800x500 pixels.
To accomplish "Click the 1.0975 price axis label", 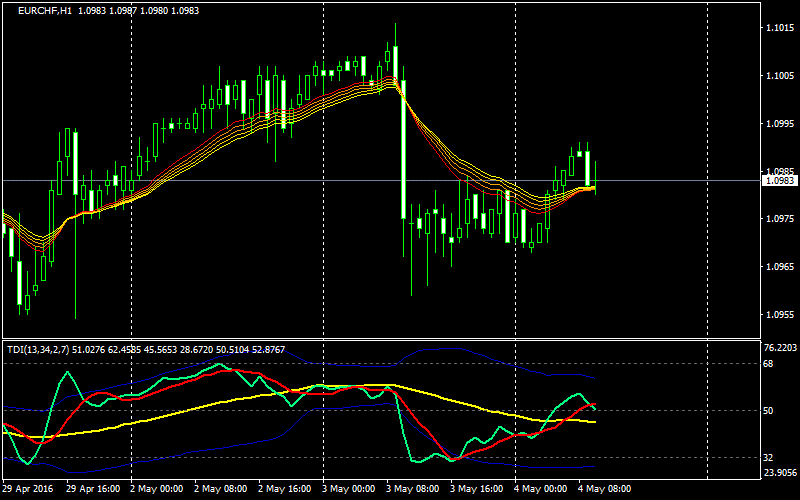I will point(780,219).
